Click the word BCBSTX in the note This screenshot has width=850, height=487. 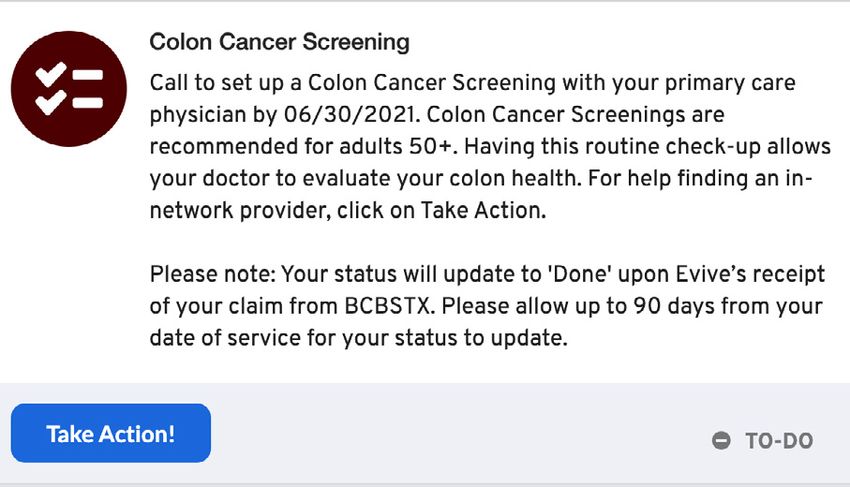click(388, 306)
